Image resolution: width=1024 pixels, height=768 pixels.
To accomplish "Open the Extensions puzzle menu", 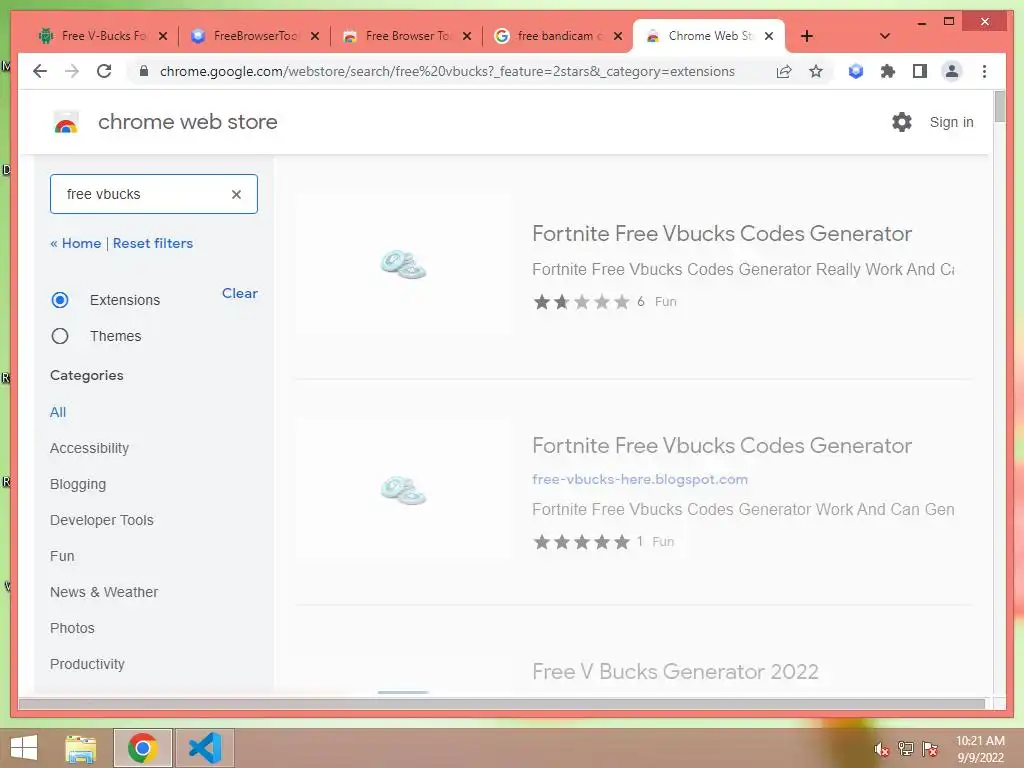I will point(888,71).
